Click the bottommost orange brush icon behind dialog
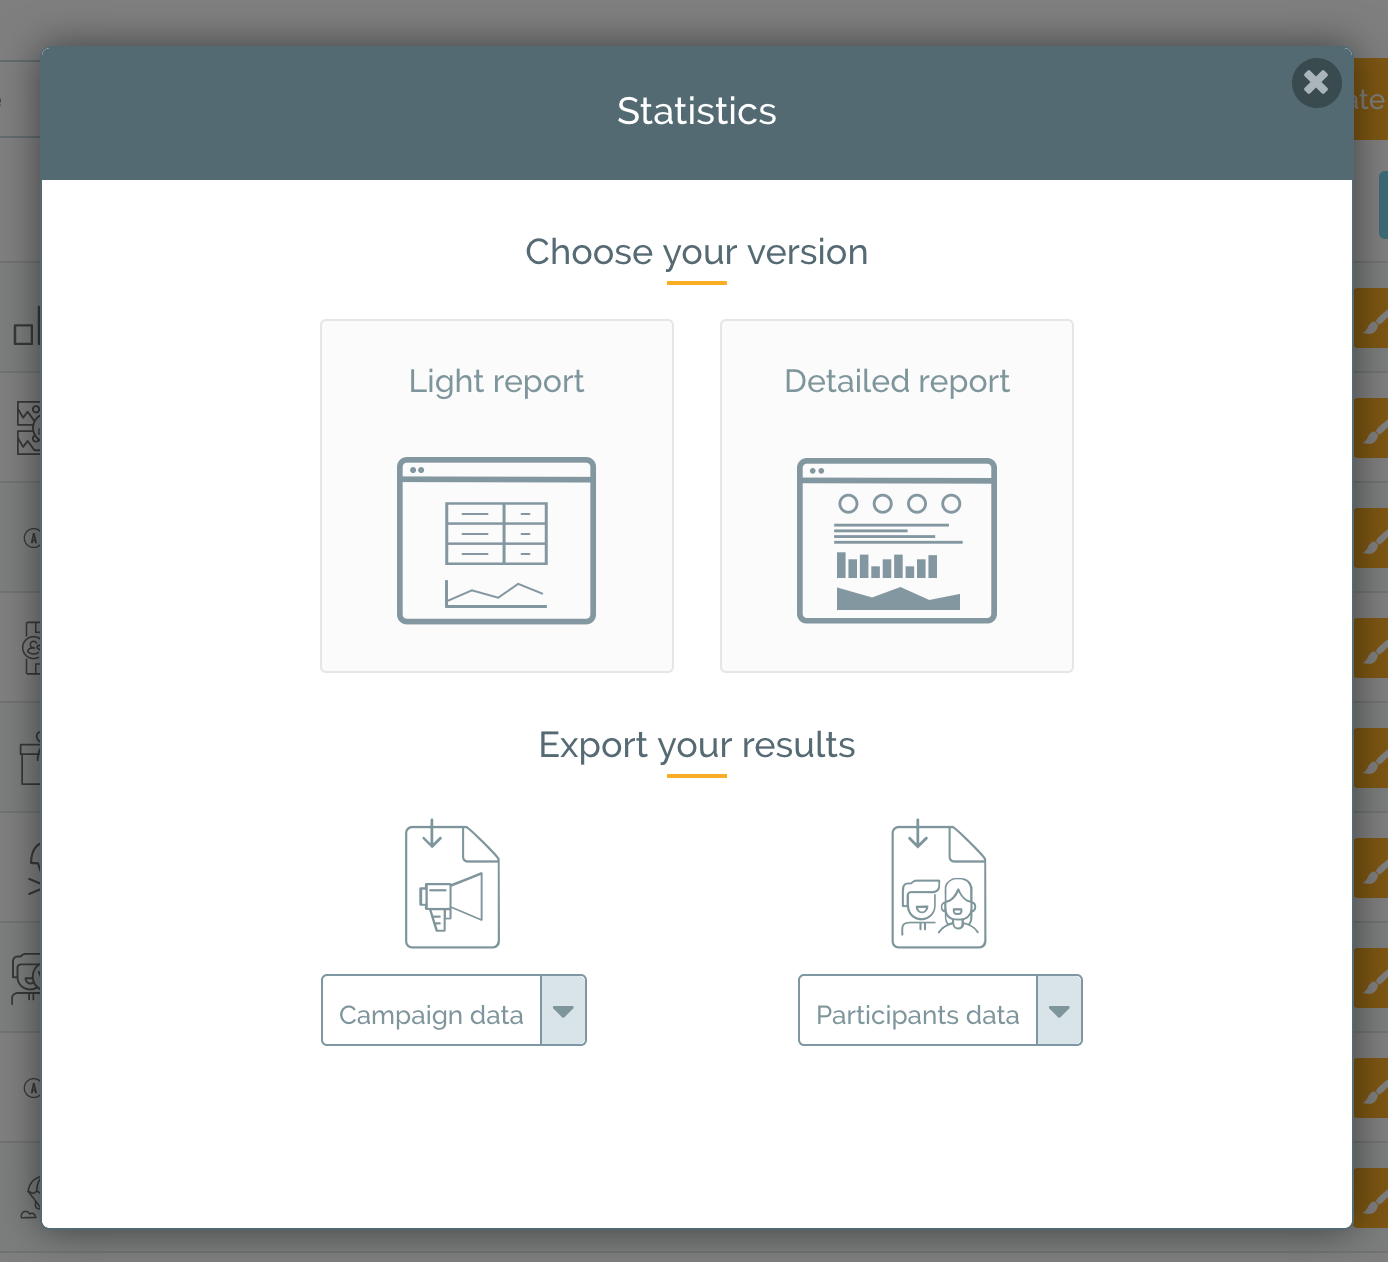This screenshot has width=1388, height=1262. pos(1372,1199)
